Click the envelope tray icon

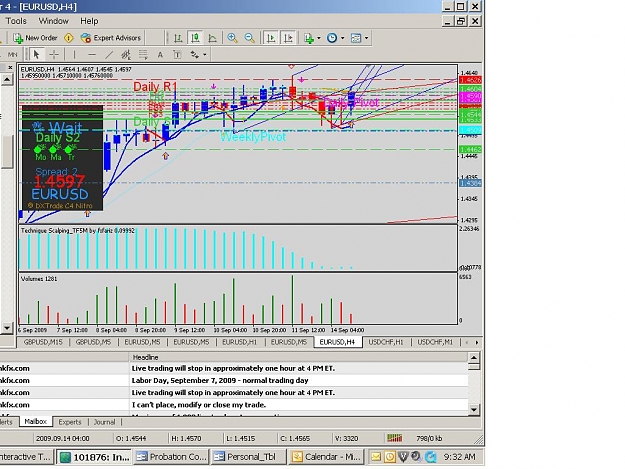(376, 457)
